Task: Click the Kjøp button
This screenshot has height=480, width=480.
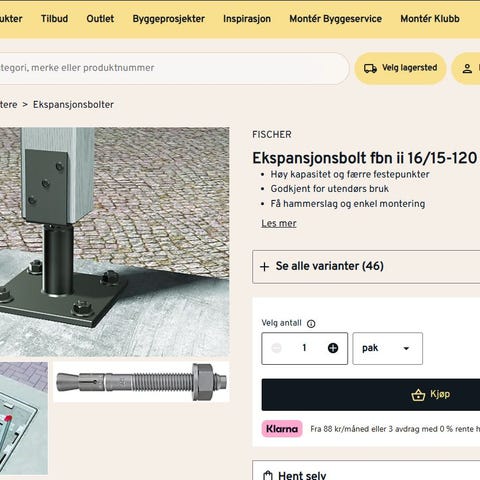Action: (x=371, y=395)
